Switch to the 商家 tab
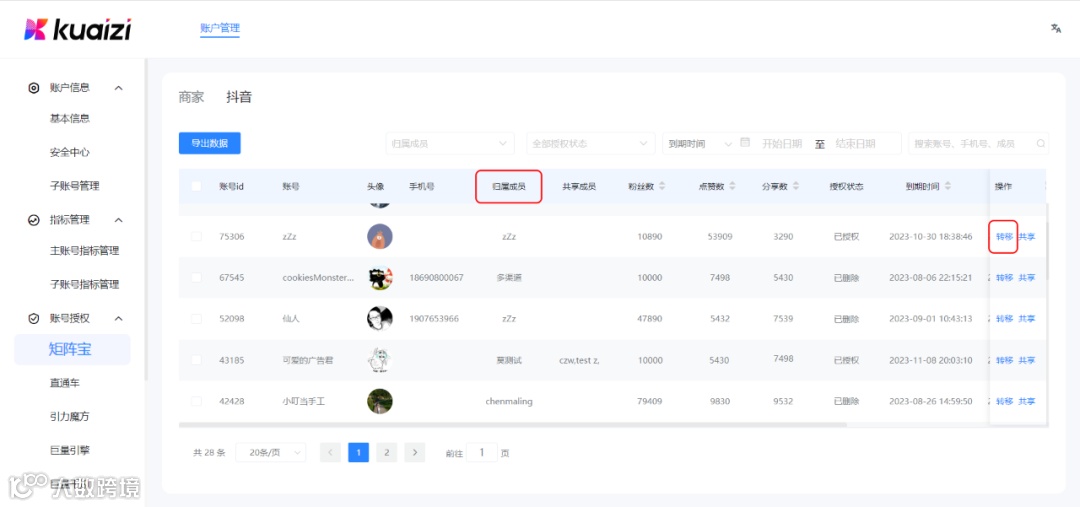This screenshot has height=507, width=1080. tap(191, 97)
